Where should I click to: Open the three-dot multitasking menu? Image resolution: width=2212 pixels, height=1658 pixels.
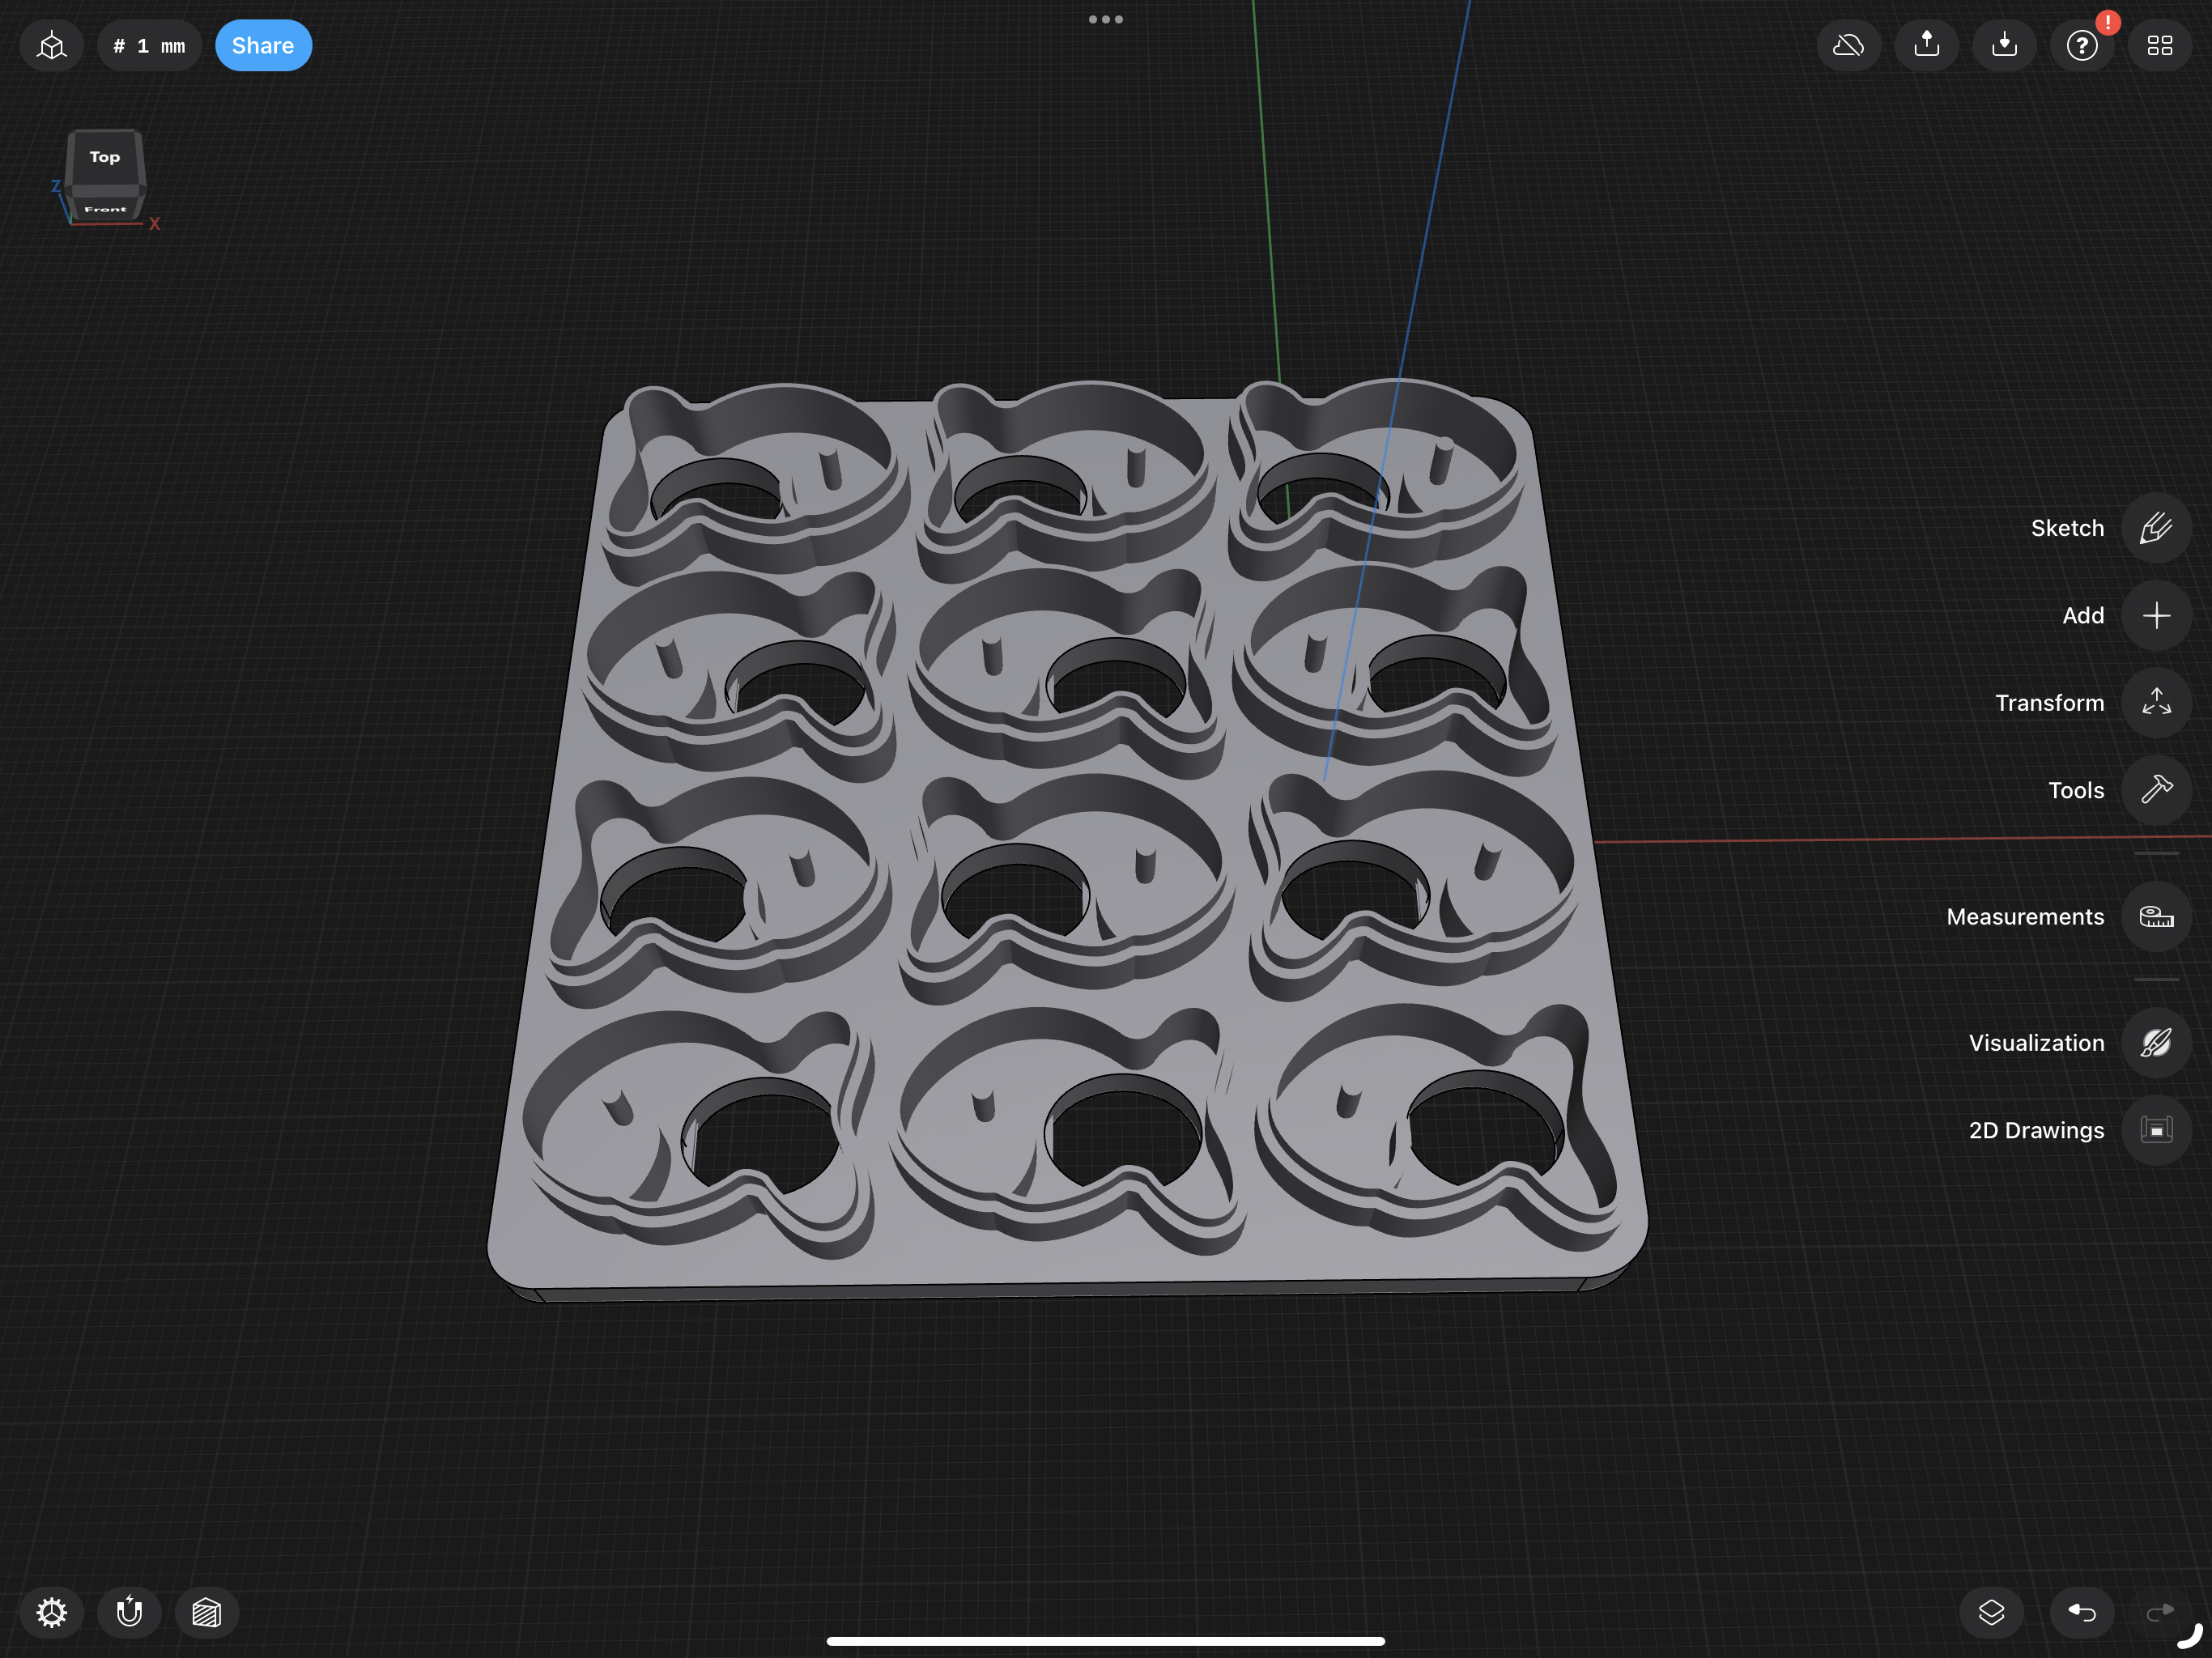point(1106,19)
